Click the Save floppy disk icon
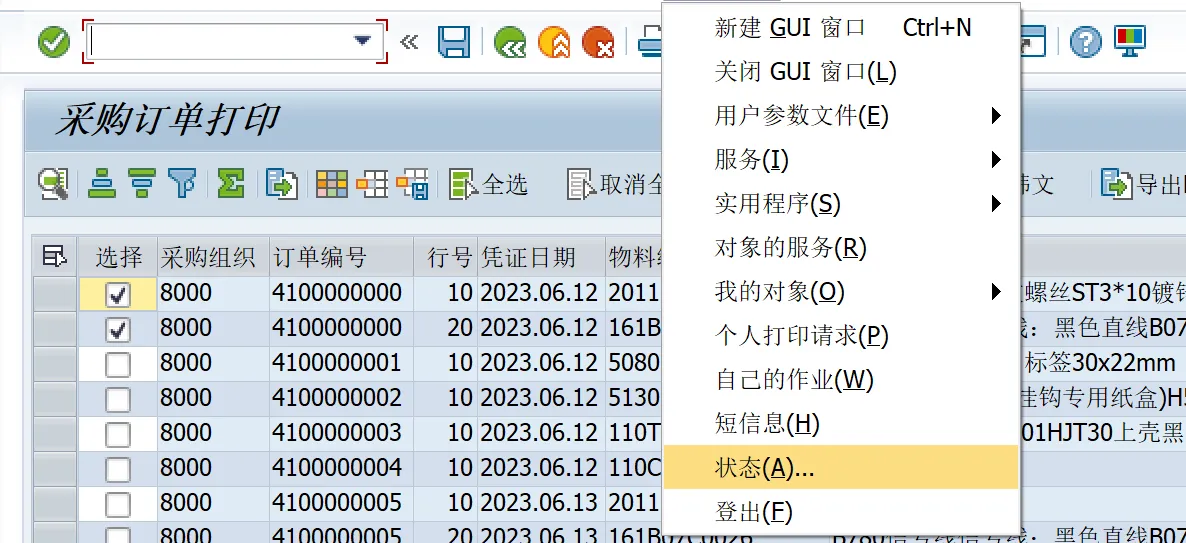This screenshot has height=543, width=1186. (455, 42)
